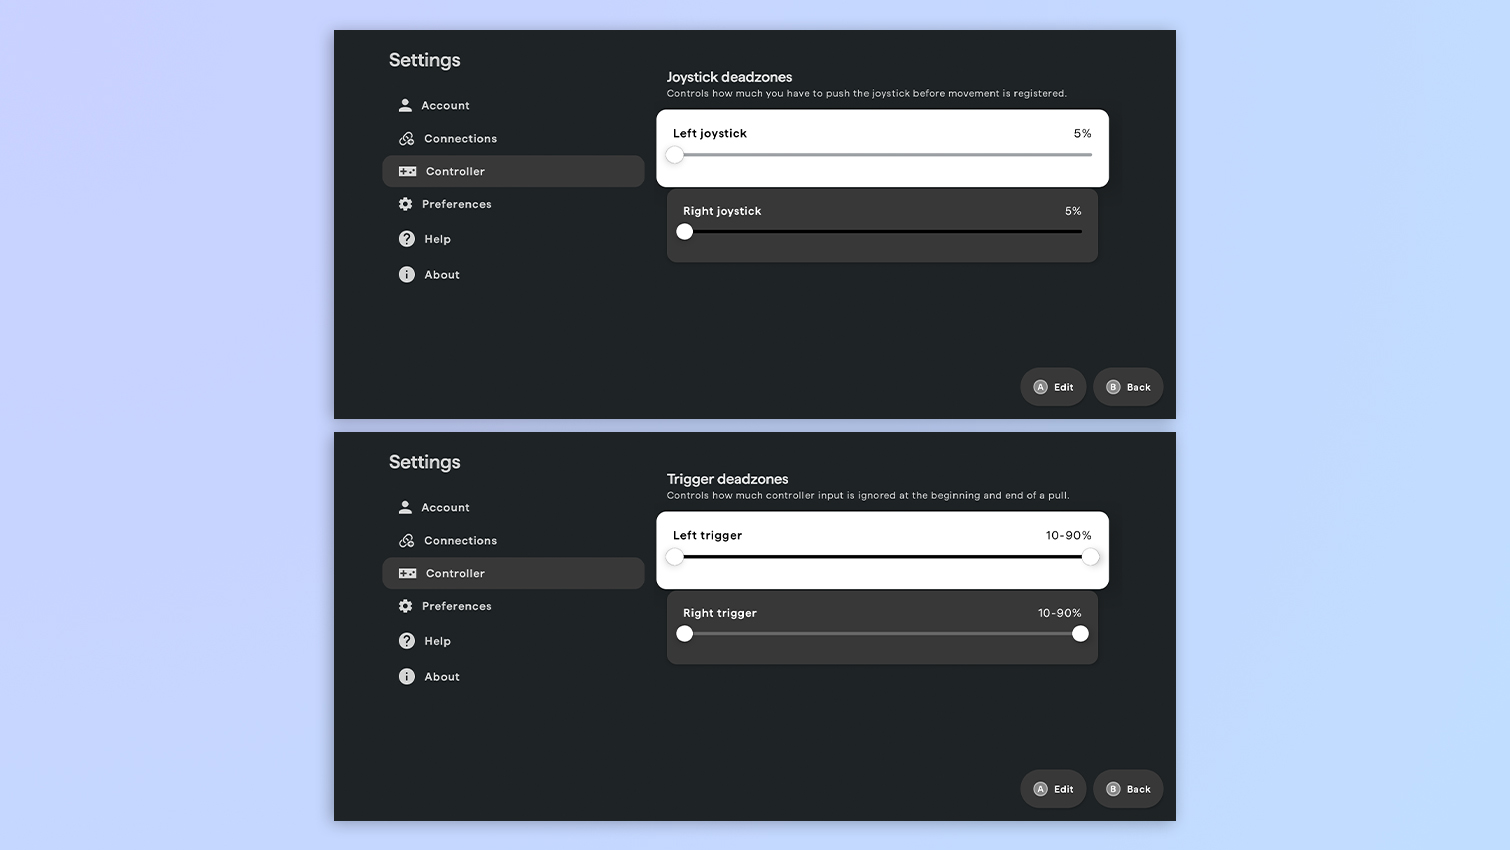Click the Account person icon
Screen dimensions: 1510x850
[x=405, y=105]
